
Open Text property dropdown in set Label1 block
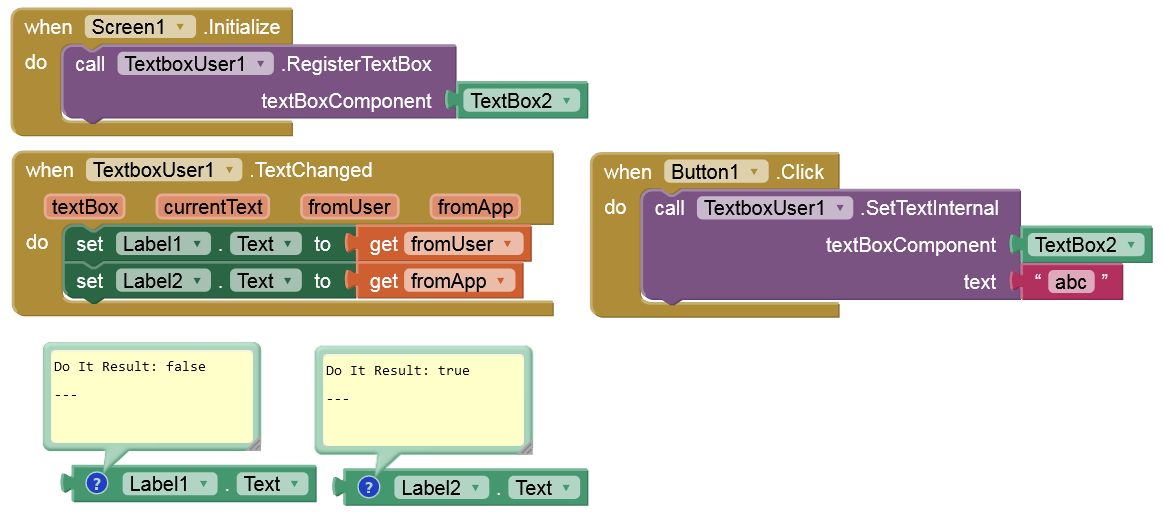pyautogui.click(x=265, y=244)
